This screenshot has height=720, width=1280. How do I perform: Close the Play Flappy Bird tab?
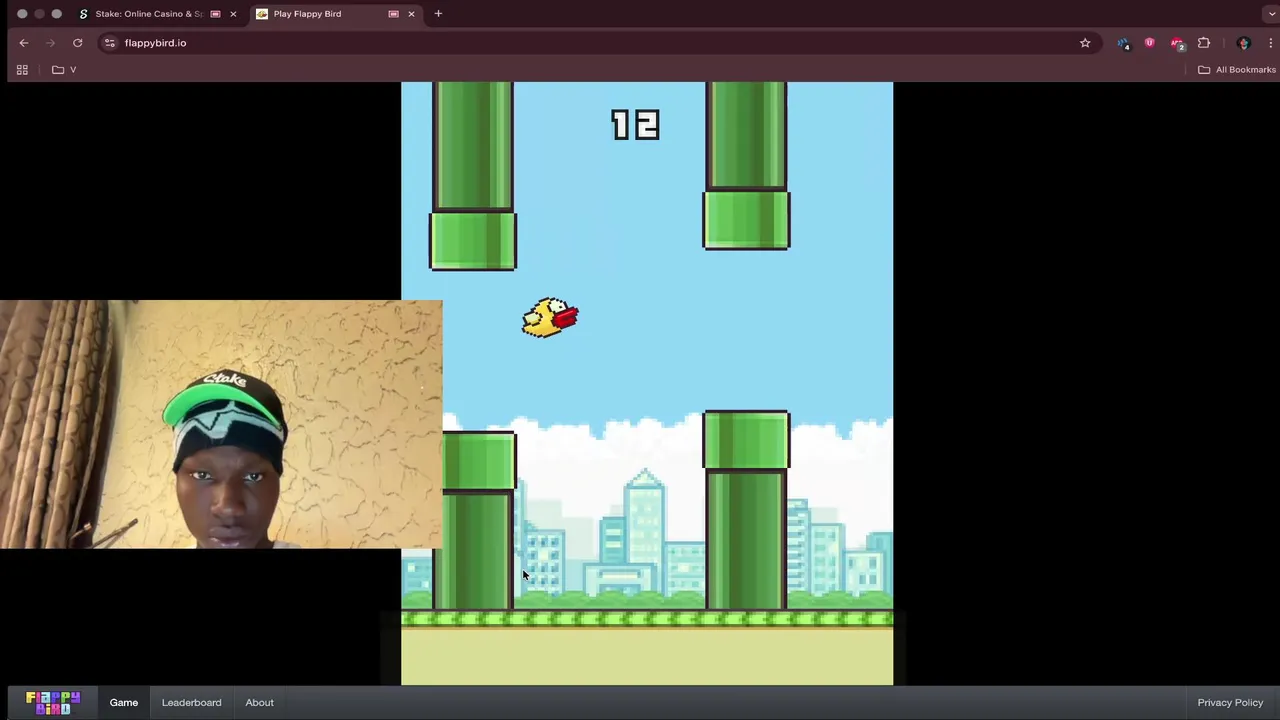411,14
